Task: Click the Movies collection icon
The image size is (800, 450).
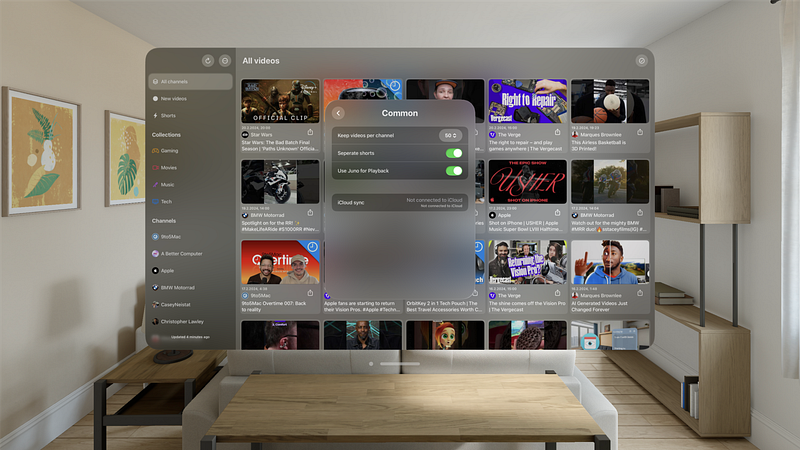Action: (x=155, y=167)
